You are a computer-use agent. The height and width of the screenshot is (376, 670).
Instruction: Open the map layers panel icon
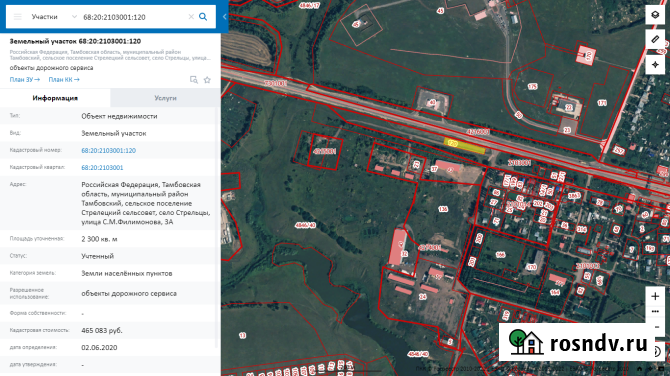[655, 15]
